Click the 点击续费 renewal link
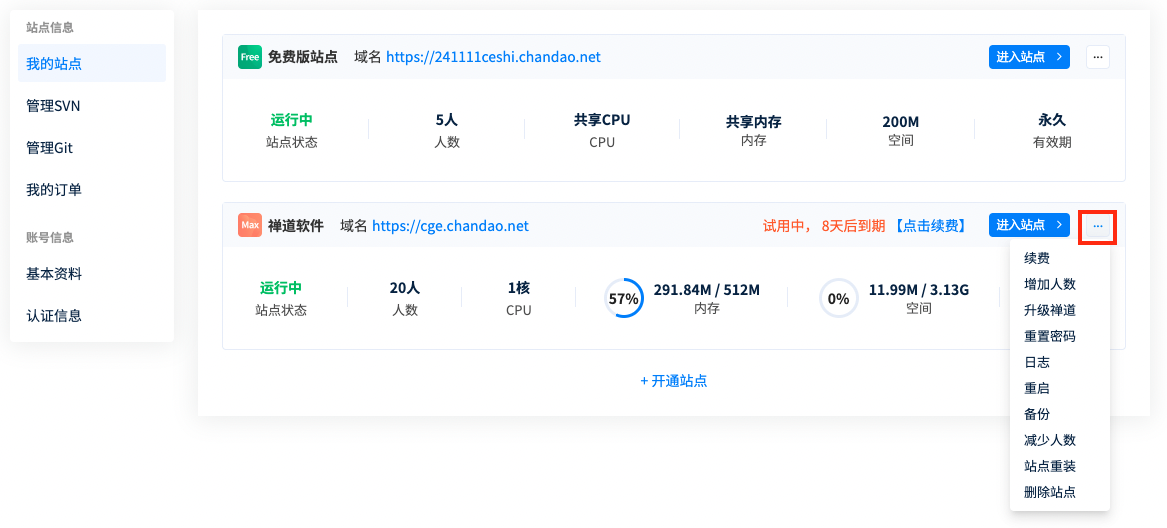 930,226
